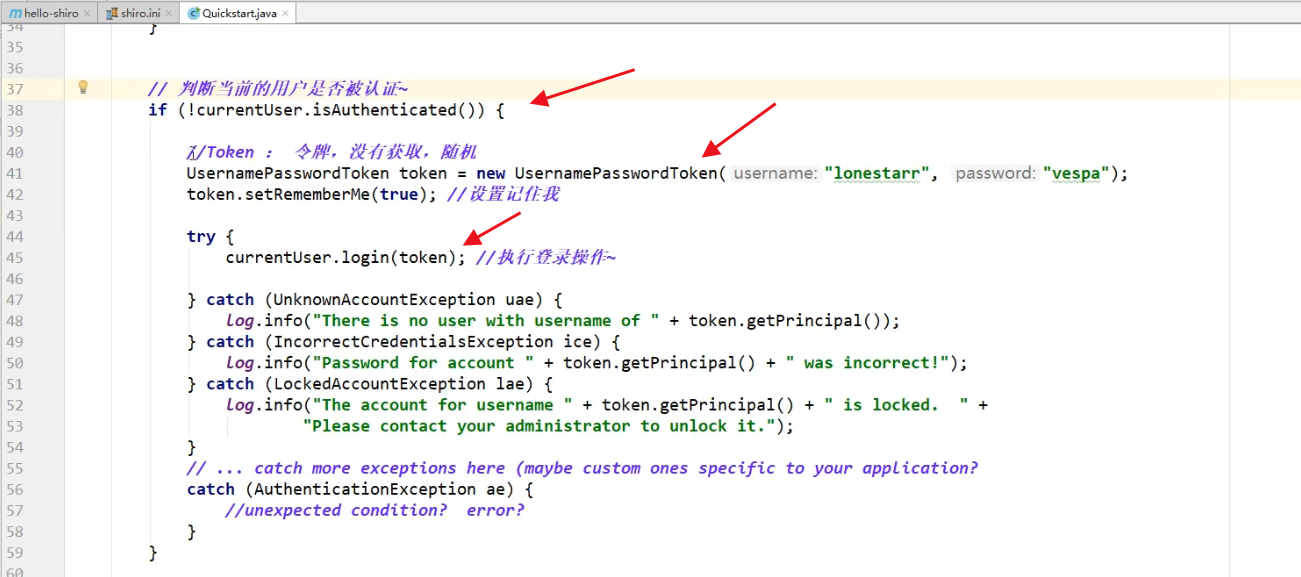Click the try keyword on line 44

[201, 236]
